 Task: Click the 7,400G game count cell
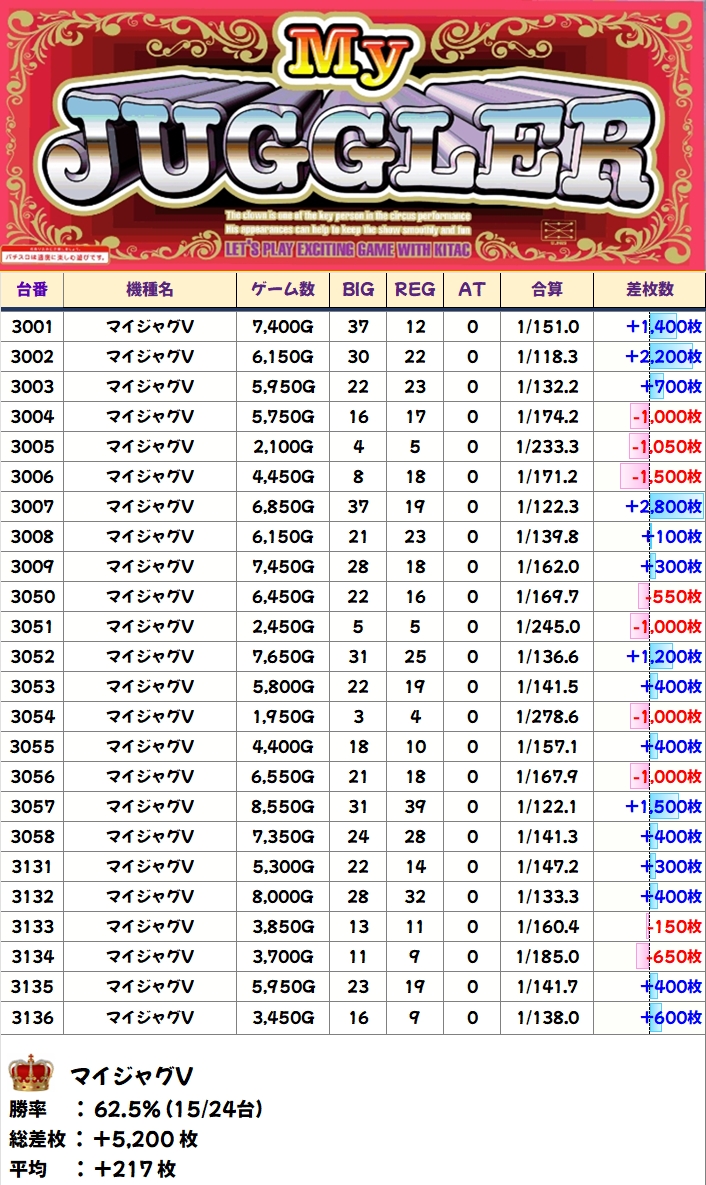point(283,326)
